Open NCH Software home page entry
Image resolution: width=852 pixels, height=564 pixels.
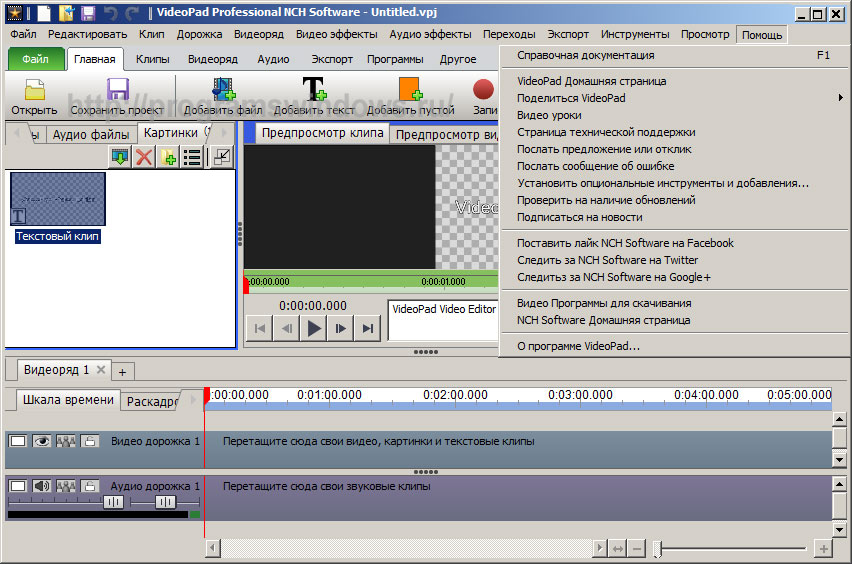tap(603, 321)
